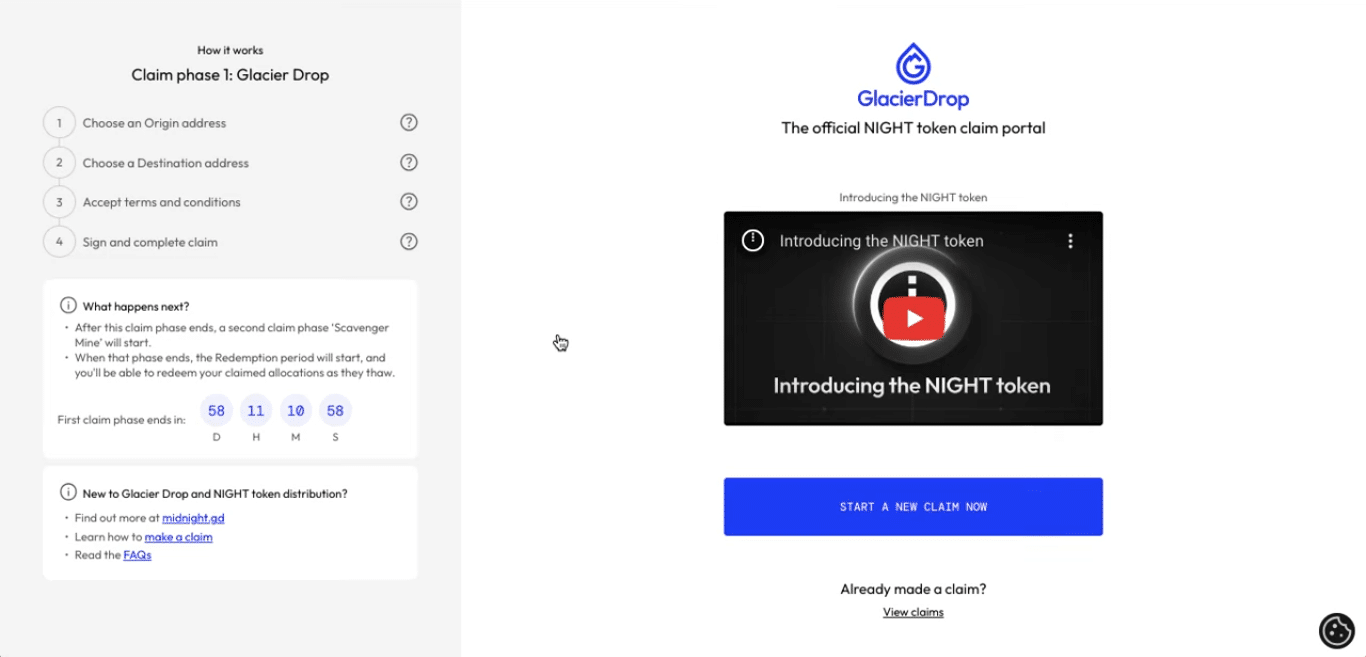Select step 1 circle in How it works
1366x657 pixels.
pyautogui.click(x=59, y=123)
